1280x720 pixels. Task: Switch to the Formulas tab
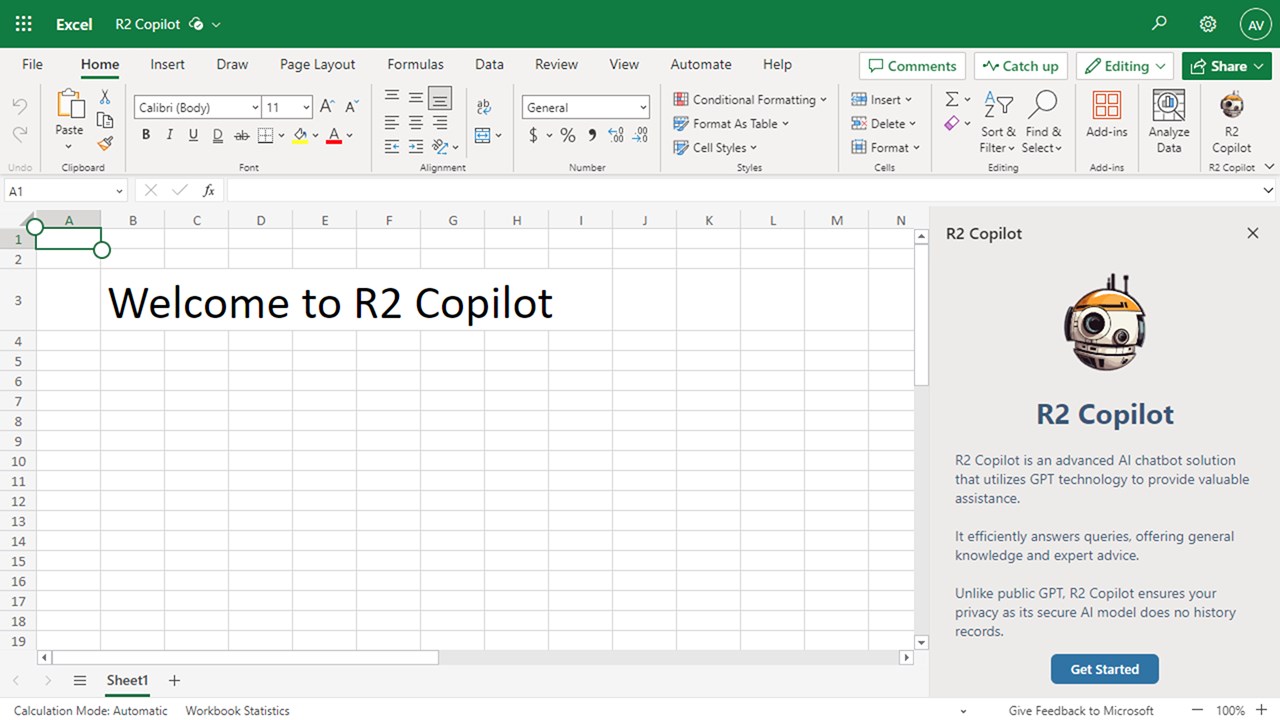click(x=415, y=64)
